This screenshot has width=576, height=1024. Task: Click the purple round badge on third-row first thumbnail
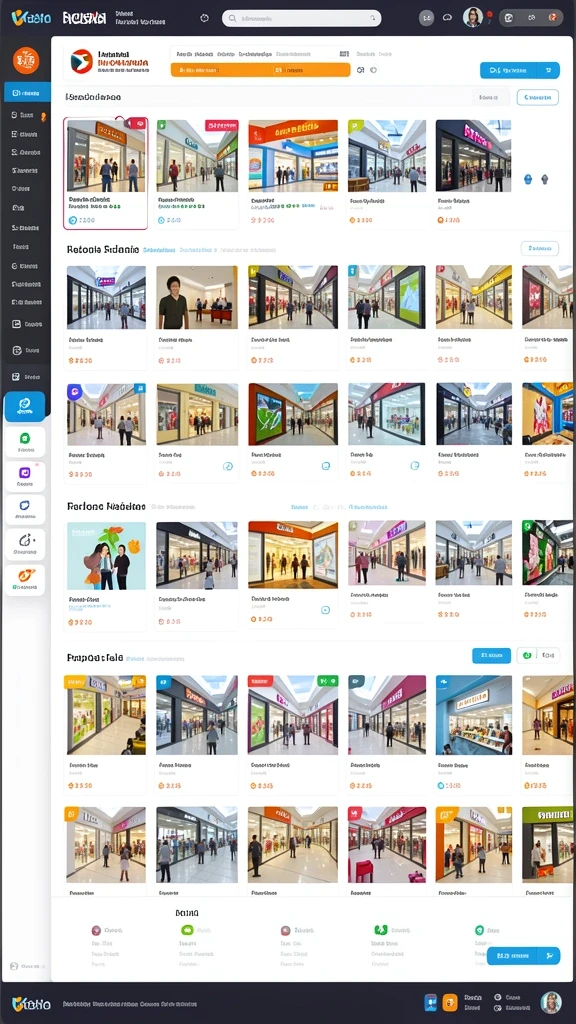(x=73, y=391)
